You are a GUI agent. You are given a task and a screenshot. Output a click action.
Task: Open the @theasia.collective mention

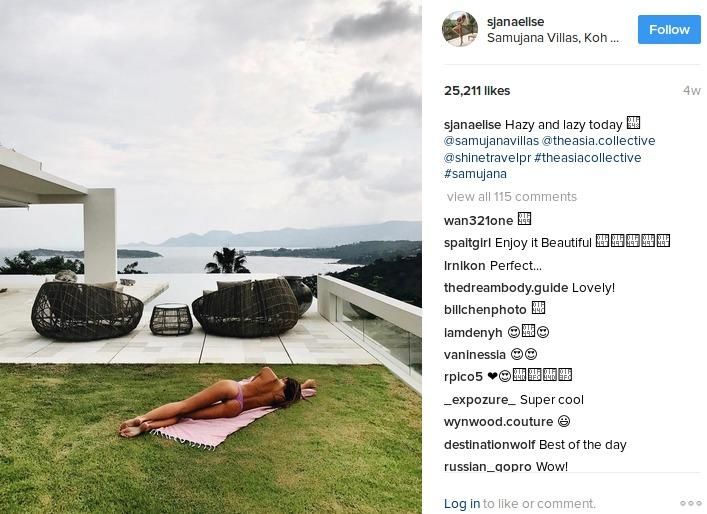598,141
